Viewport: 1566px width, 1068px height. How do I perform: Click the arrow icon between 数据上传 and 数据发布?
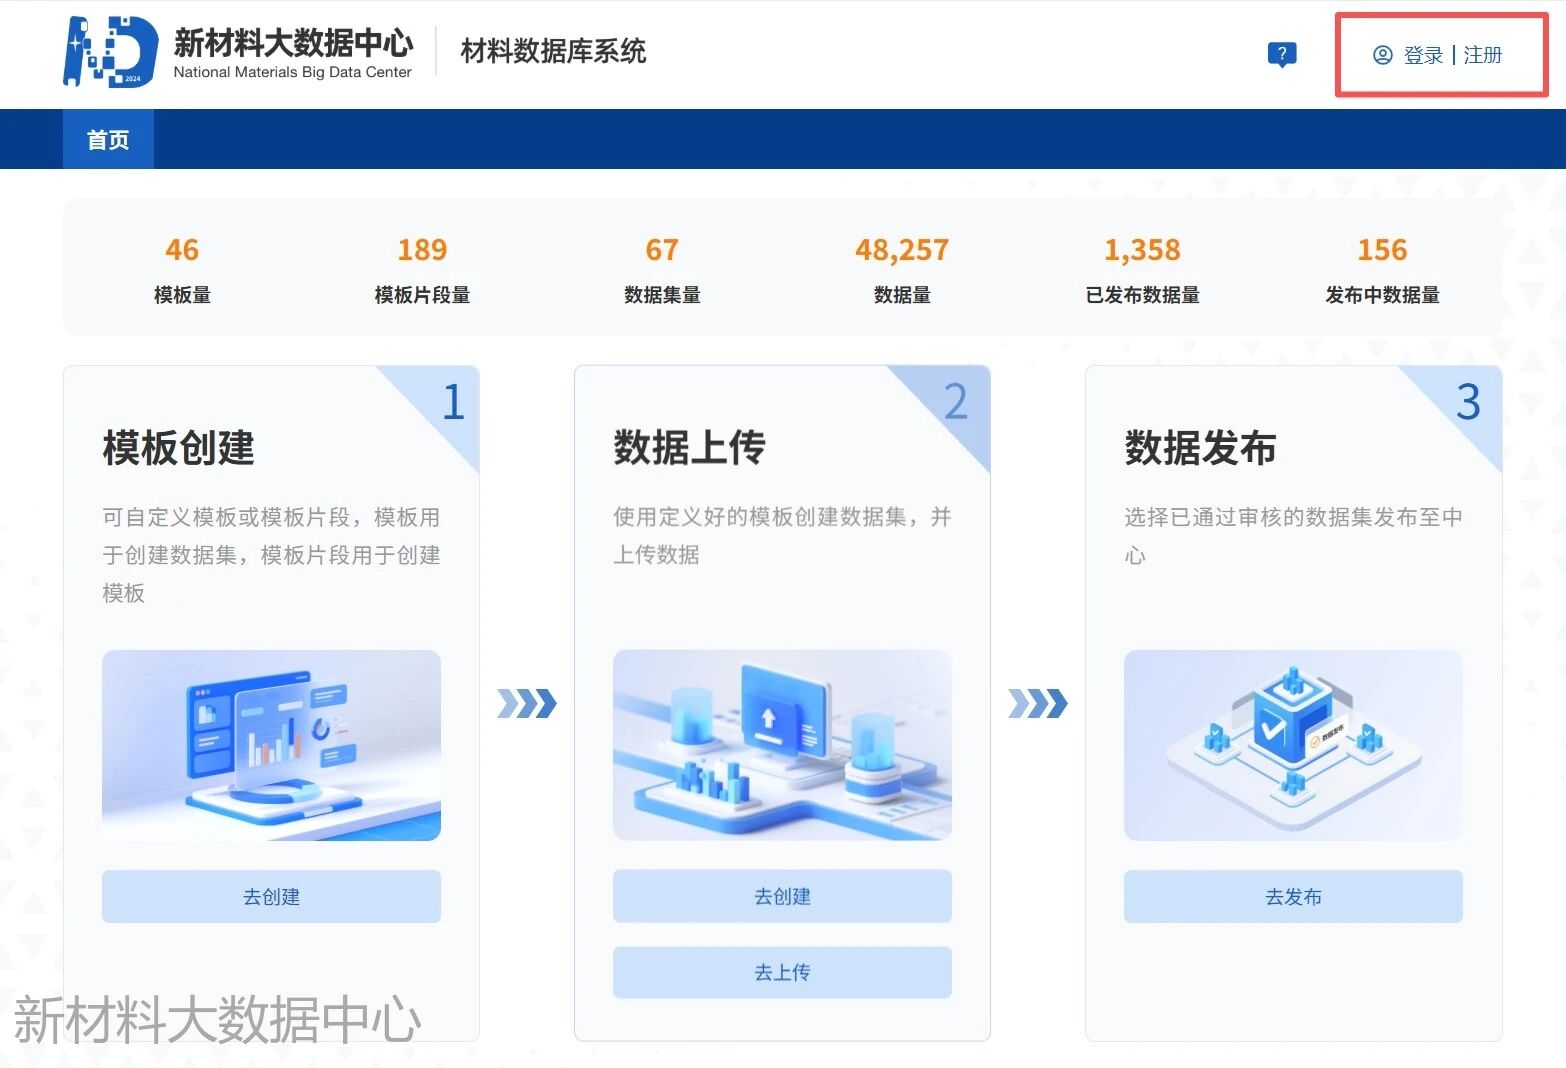1037,703
